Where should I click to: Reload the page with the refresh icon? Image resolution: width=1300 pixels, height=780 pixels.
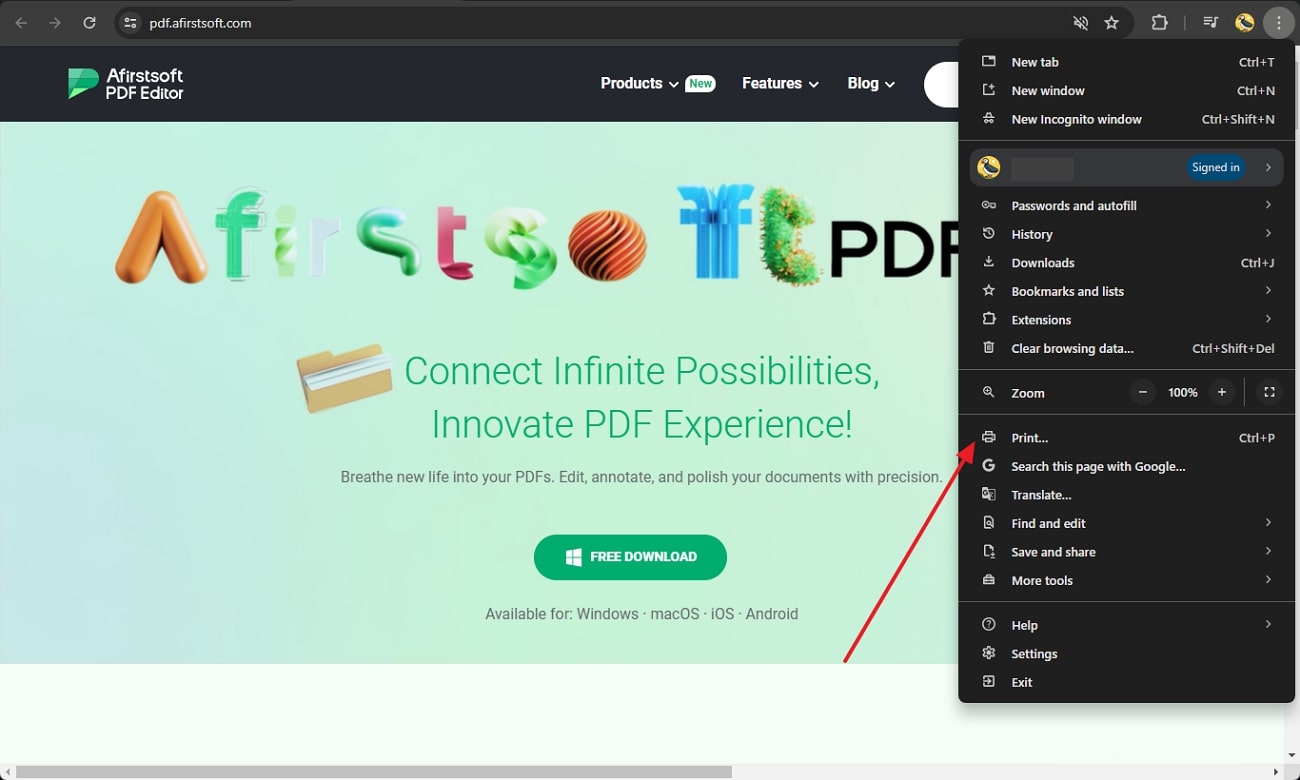point(89,22)
